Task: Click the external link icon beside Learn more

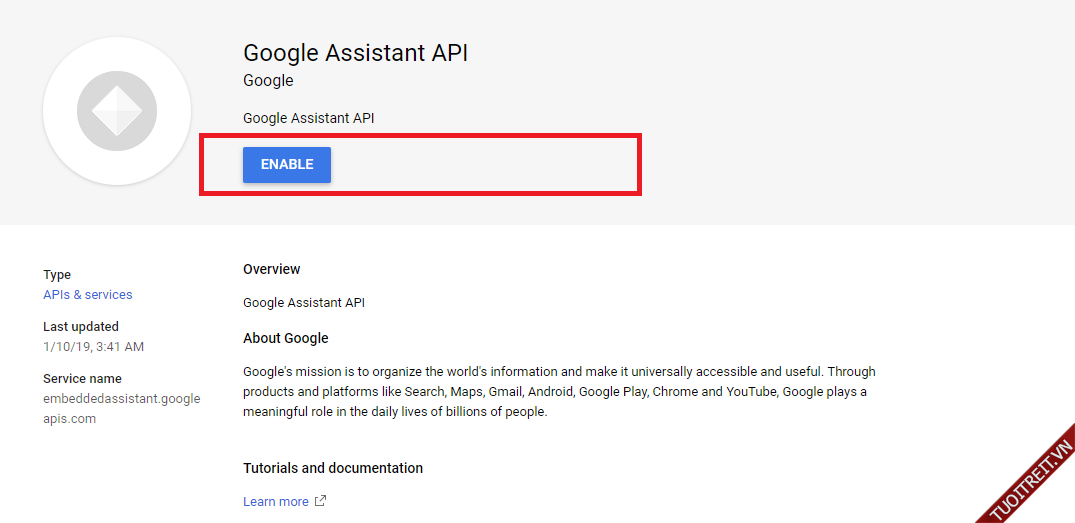Action: pos(320,501)
